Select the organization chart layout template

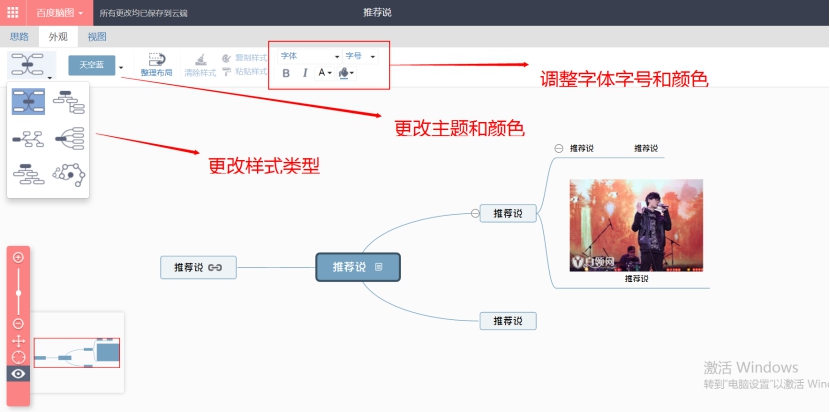click(x=29, y=174)
